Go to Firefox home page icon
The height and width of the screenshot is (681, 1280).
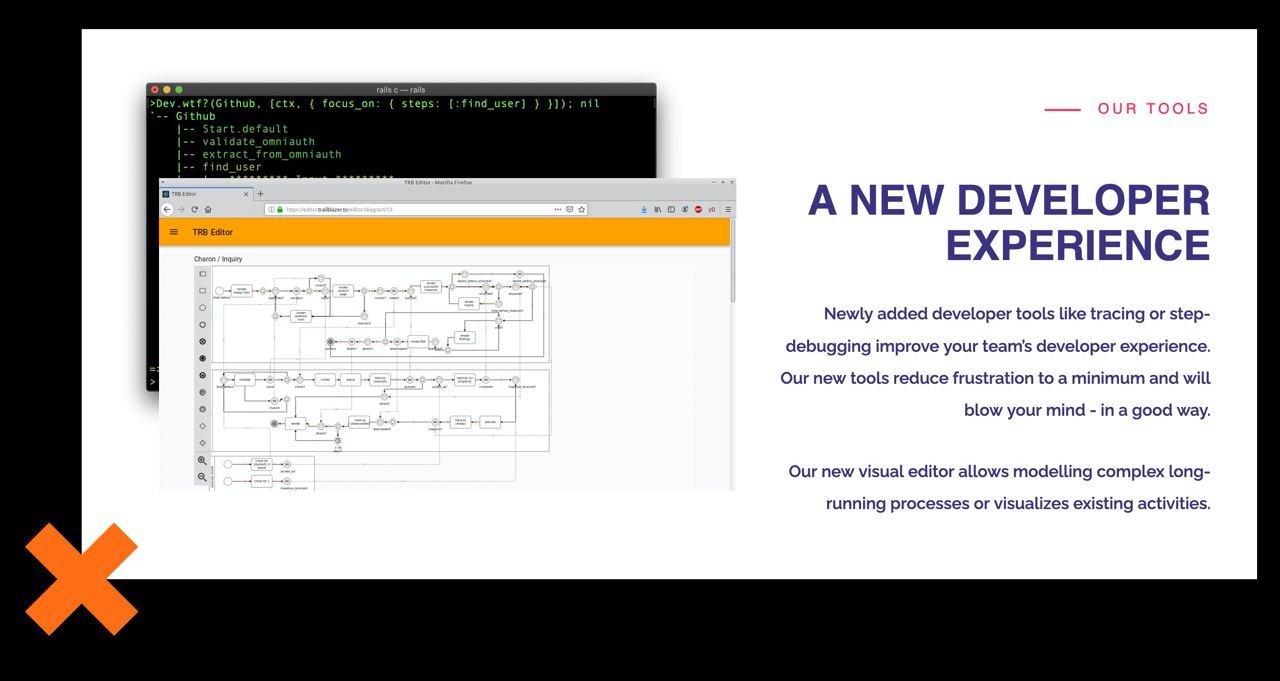tap(208, 209)
